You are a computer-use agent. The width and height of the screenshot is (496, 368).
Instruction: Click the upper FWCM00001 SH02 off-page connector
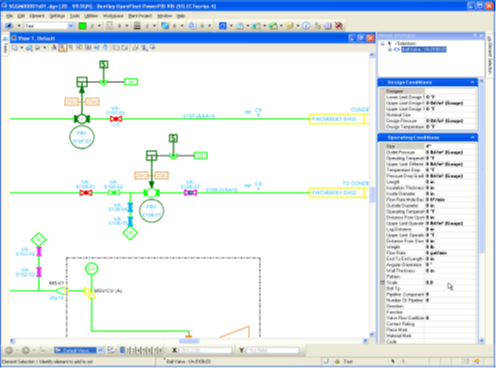(x=339, y=119)
